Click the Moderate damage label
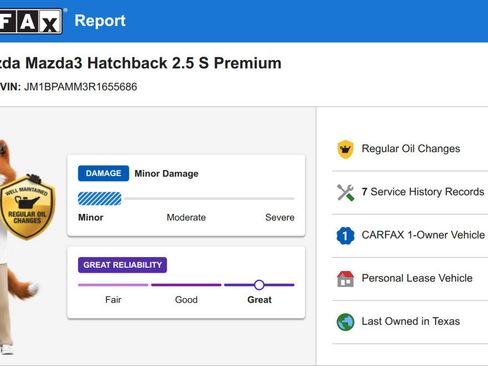The width and height of the screenshot is (488, 366). pos(186,218)
